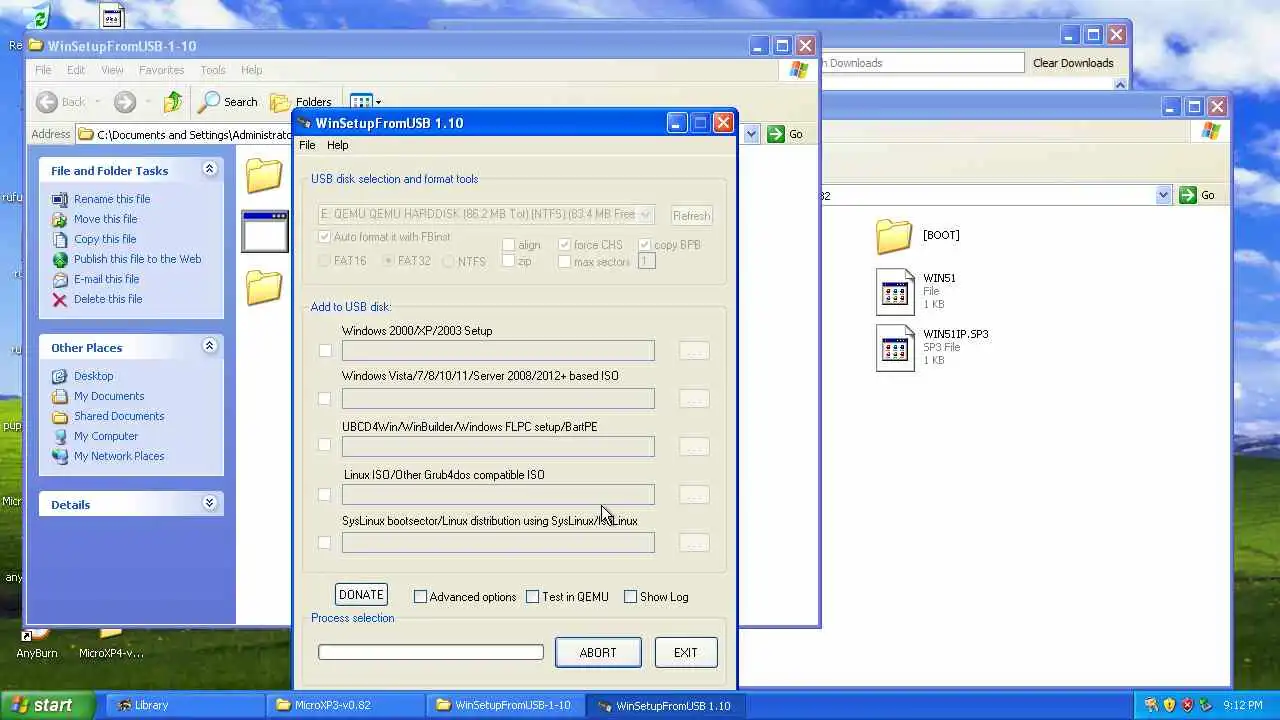This screenshot has width=1280, height=720.
Task: Open address bar dropdown in MicroXP window
Action: [1163, 195]
